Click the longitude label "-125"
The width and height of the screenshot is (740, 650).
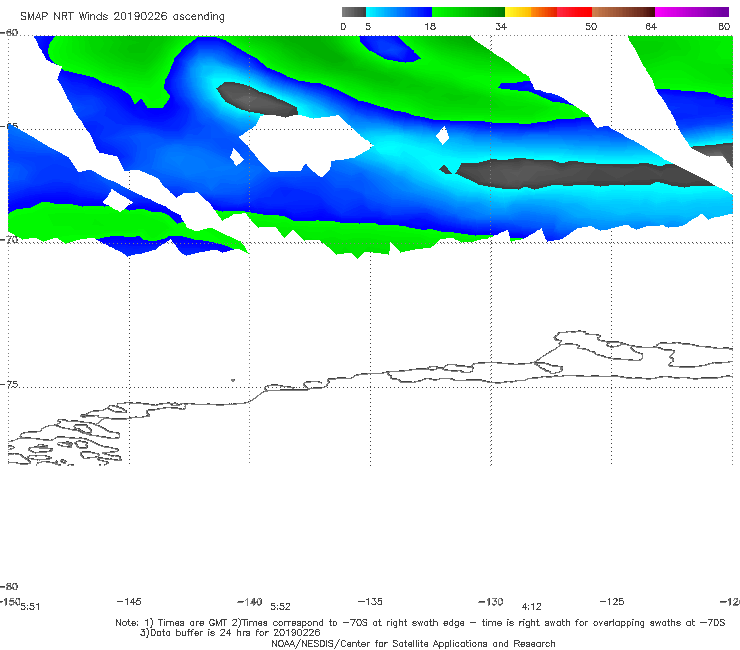click(x=612, y=601)
